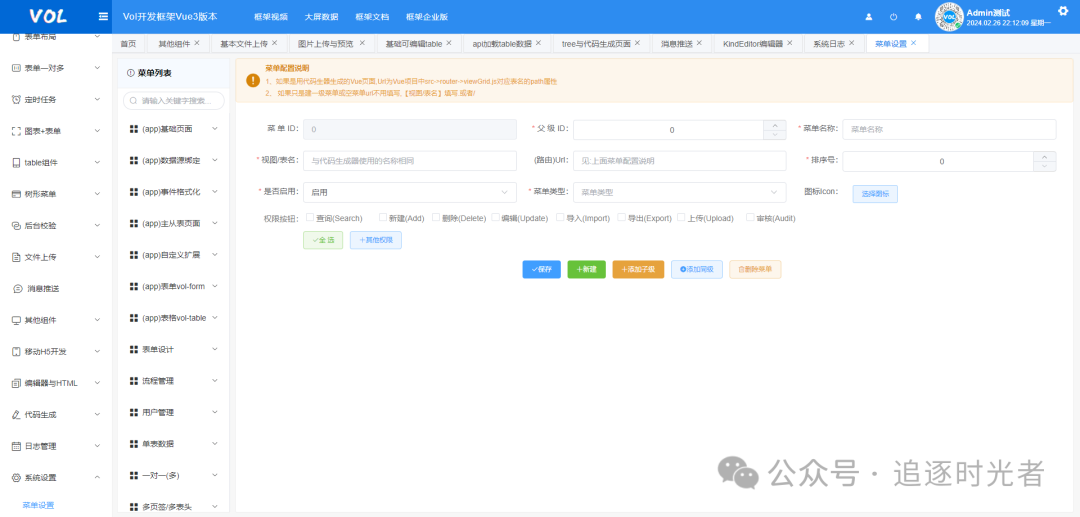The image size is (1080, 517).
Task: Toggle the sidebar collapse hamburger icon
Action: [x=103, y=17]
